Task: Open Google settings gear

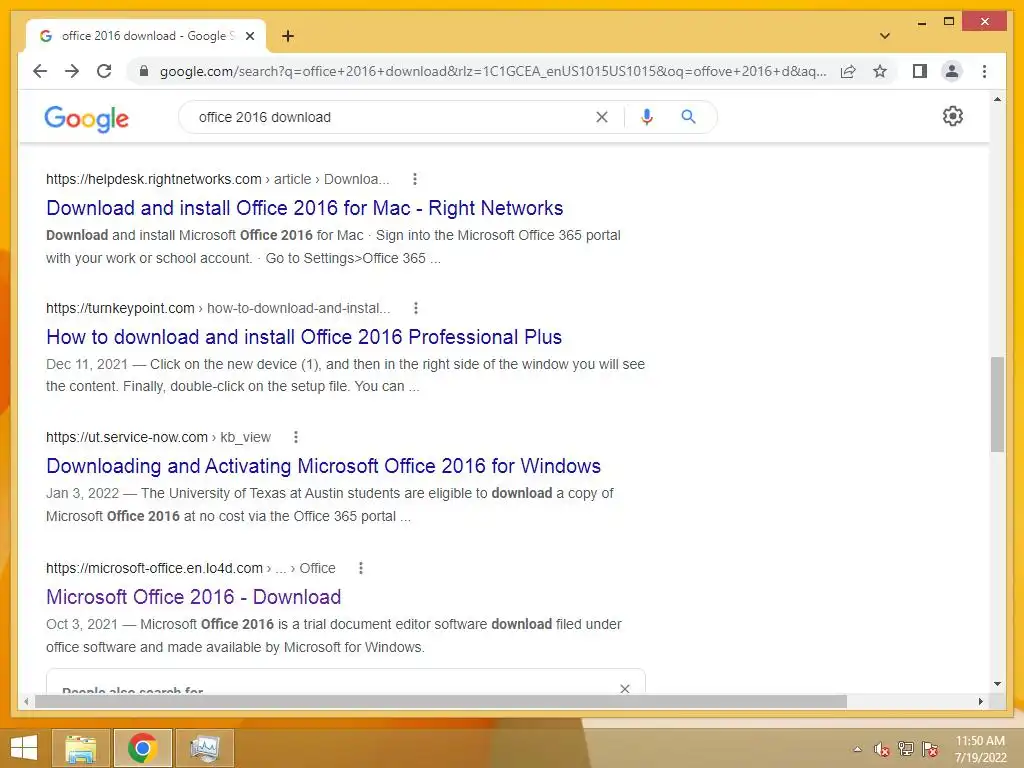Action: pos(953,116)
